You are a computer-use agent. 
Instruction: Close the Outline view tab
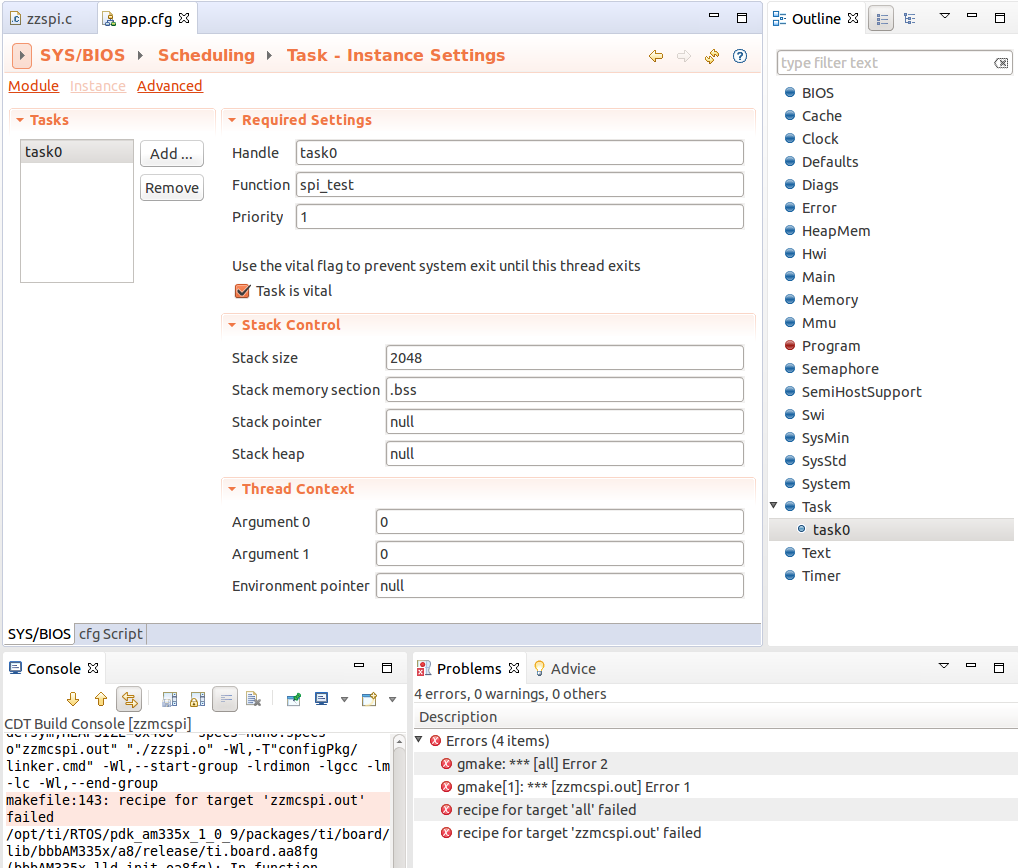coord(853,18)
